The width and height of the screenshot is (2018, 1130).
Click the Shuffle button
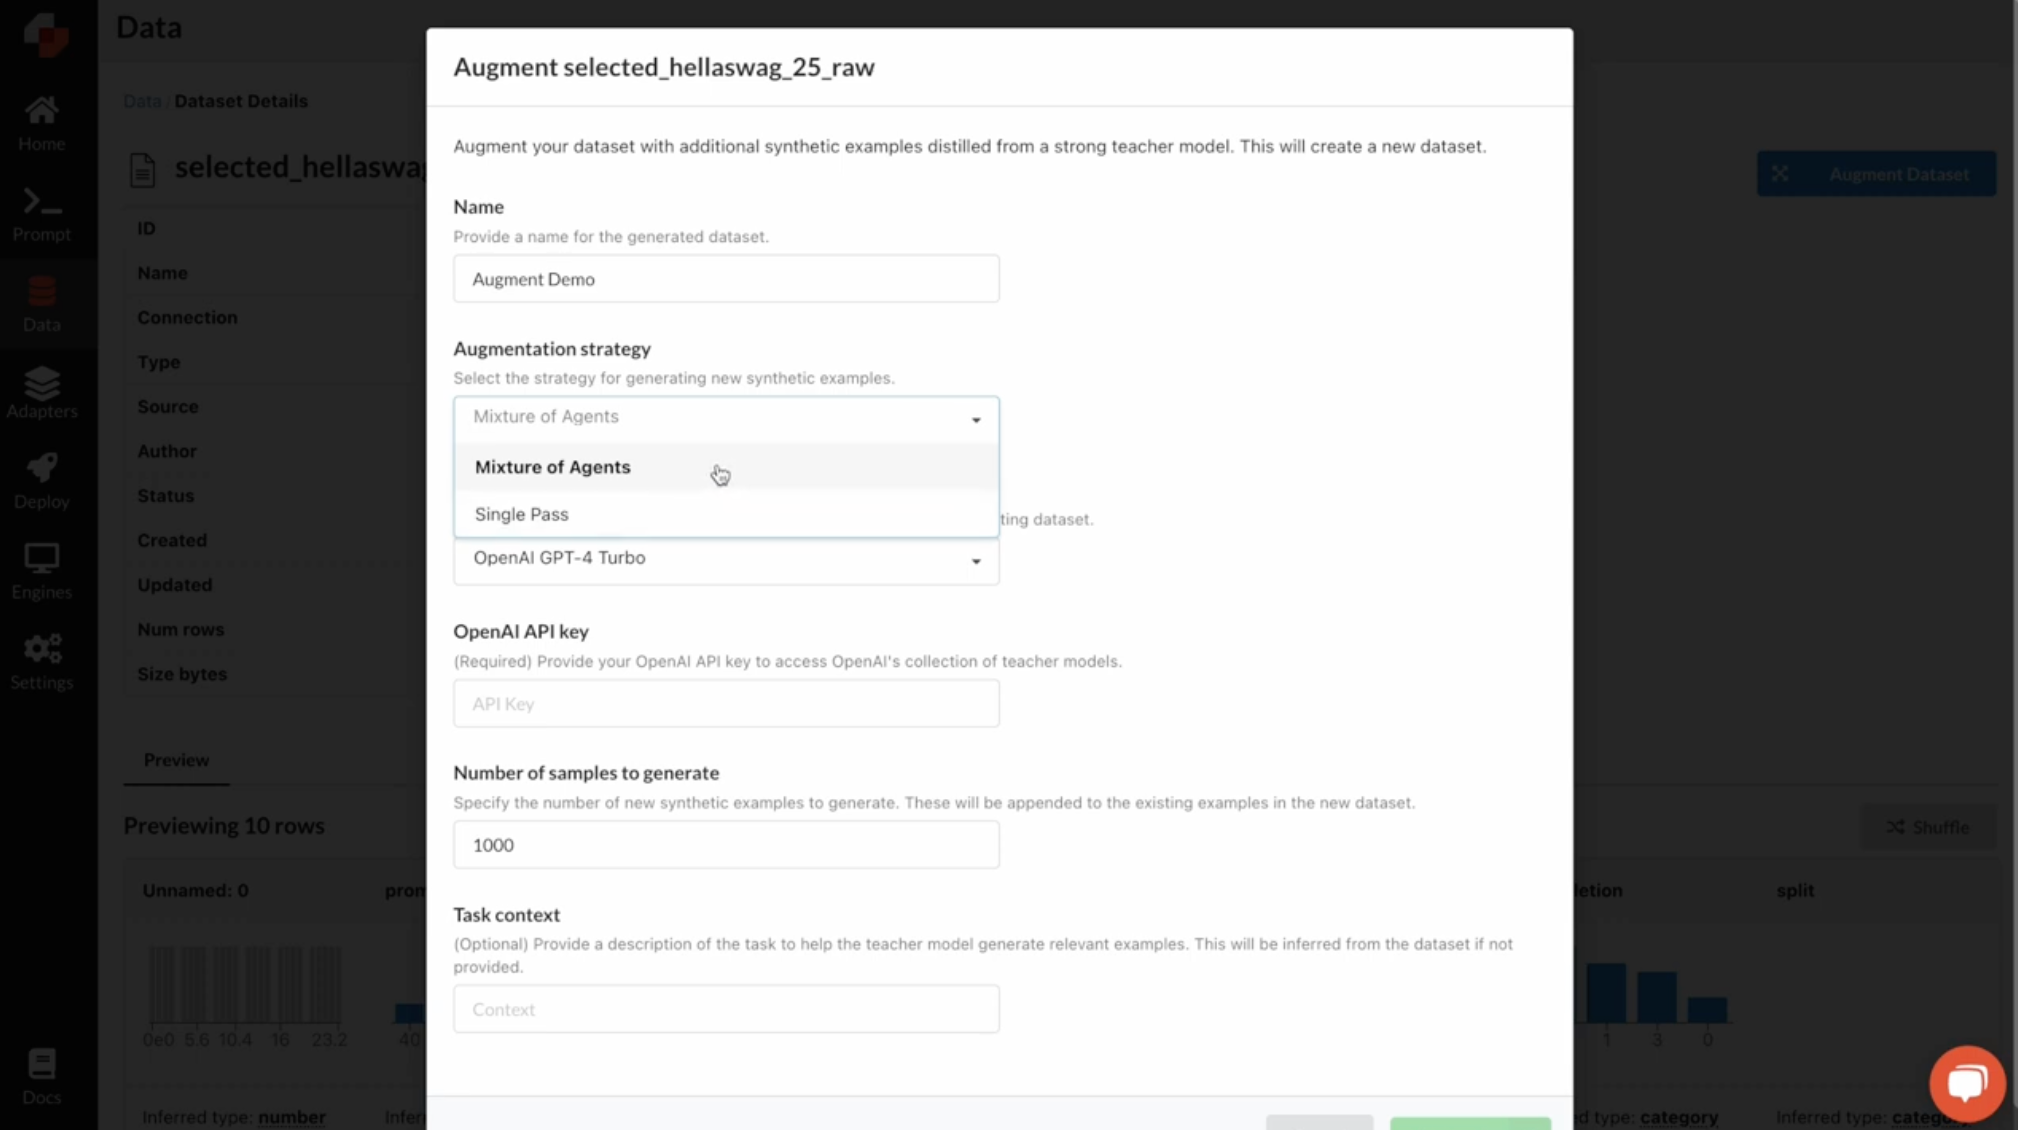pos(1928,827)
